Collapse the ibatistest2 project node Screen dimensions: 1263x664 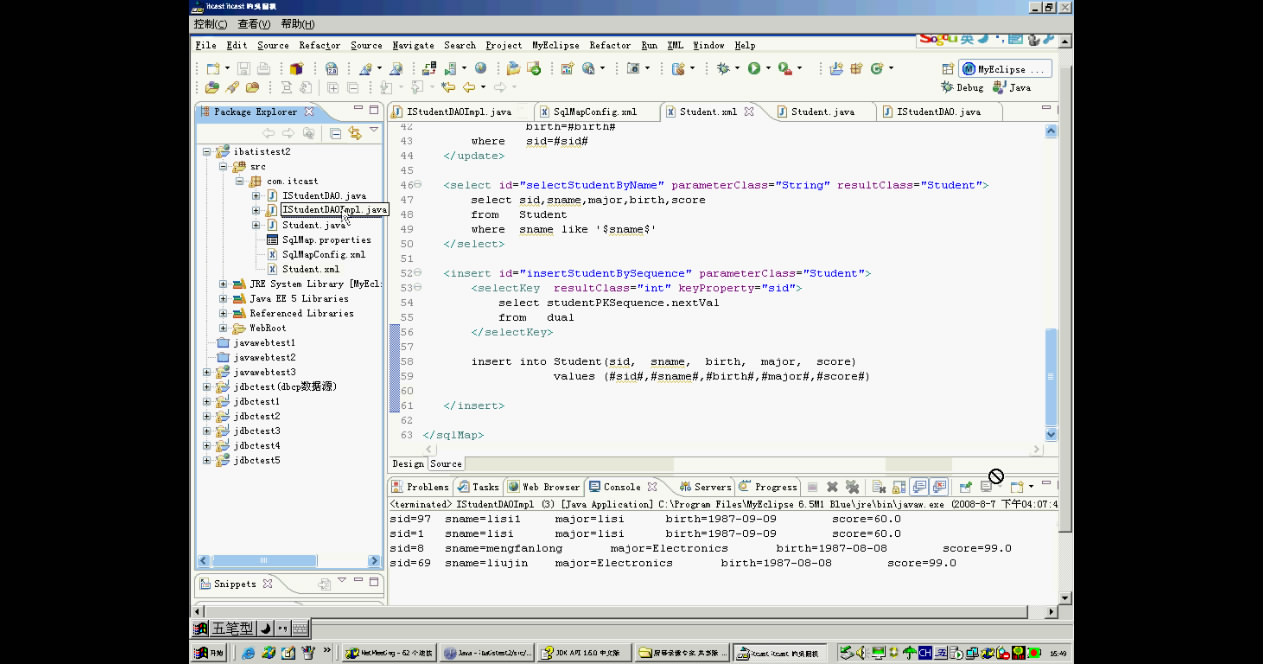(207, 152)
